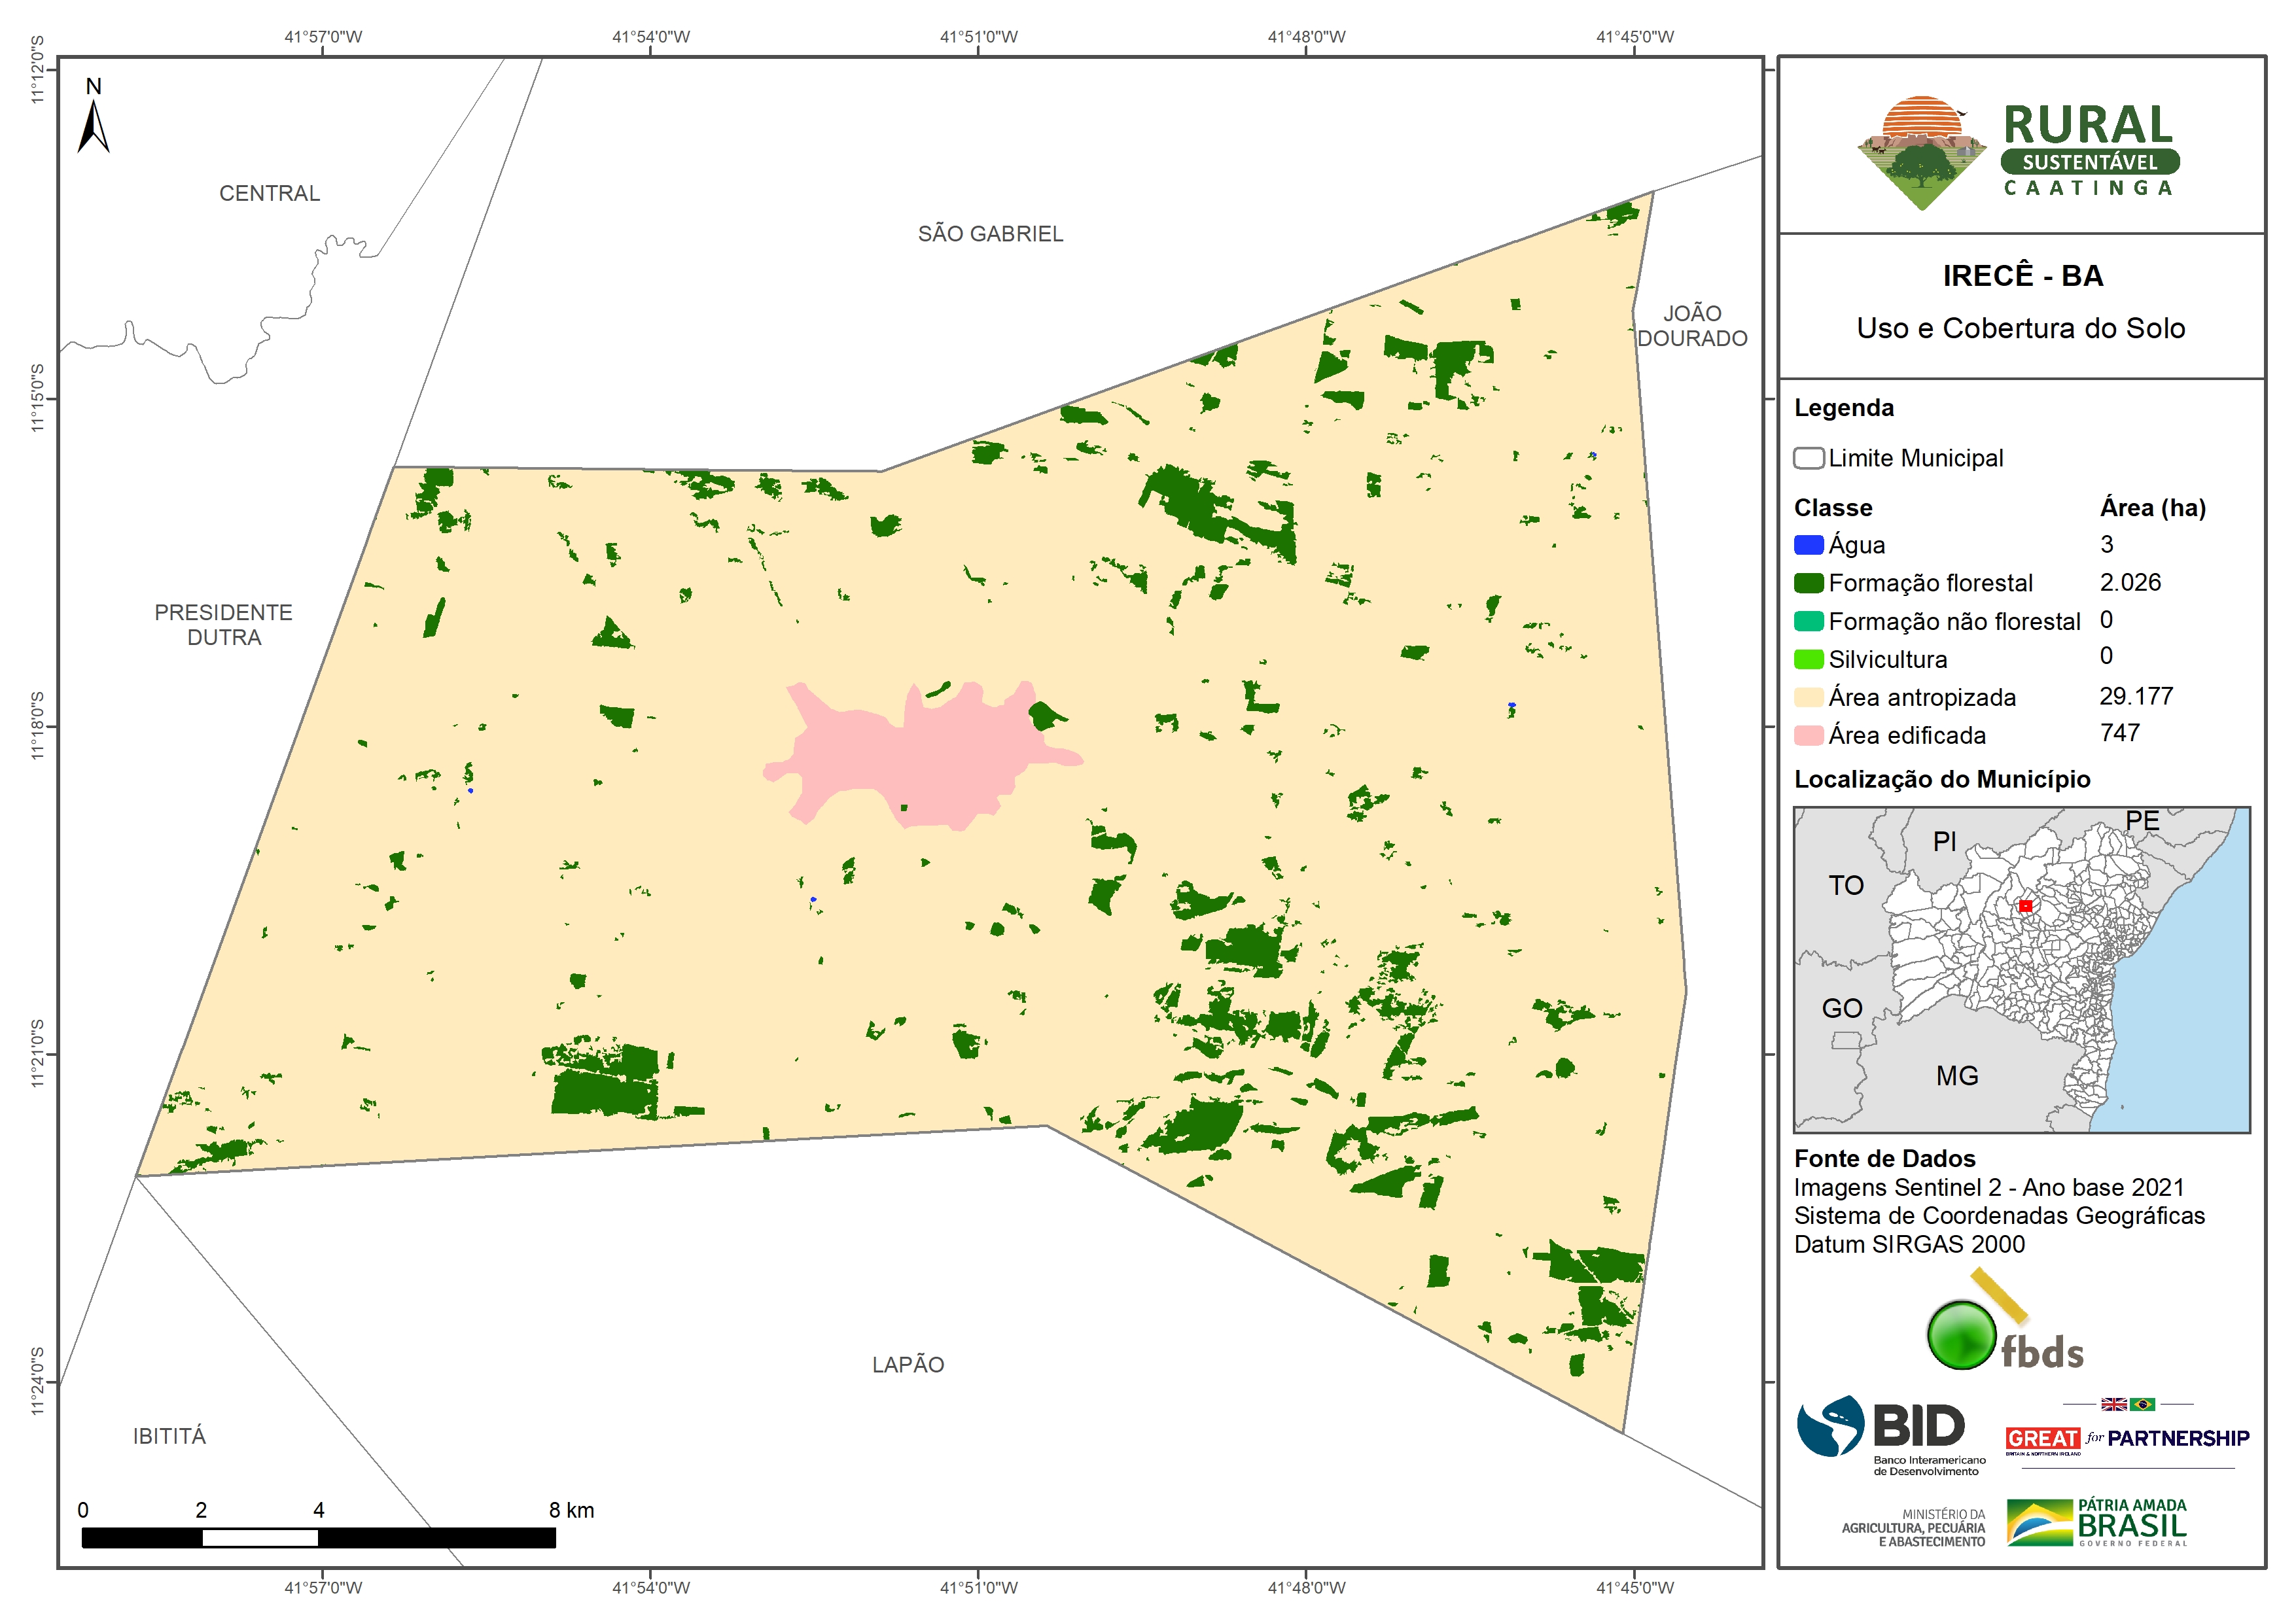Click the PRESIDENTE DUTRA label
The image size is (2296, 1623).
click(x=223, y=625)
